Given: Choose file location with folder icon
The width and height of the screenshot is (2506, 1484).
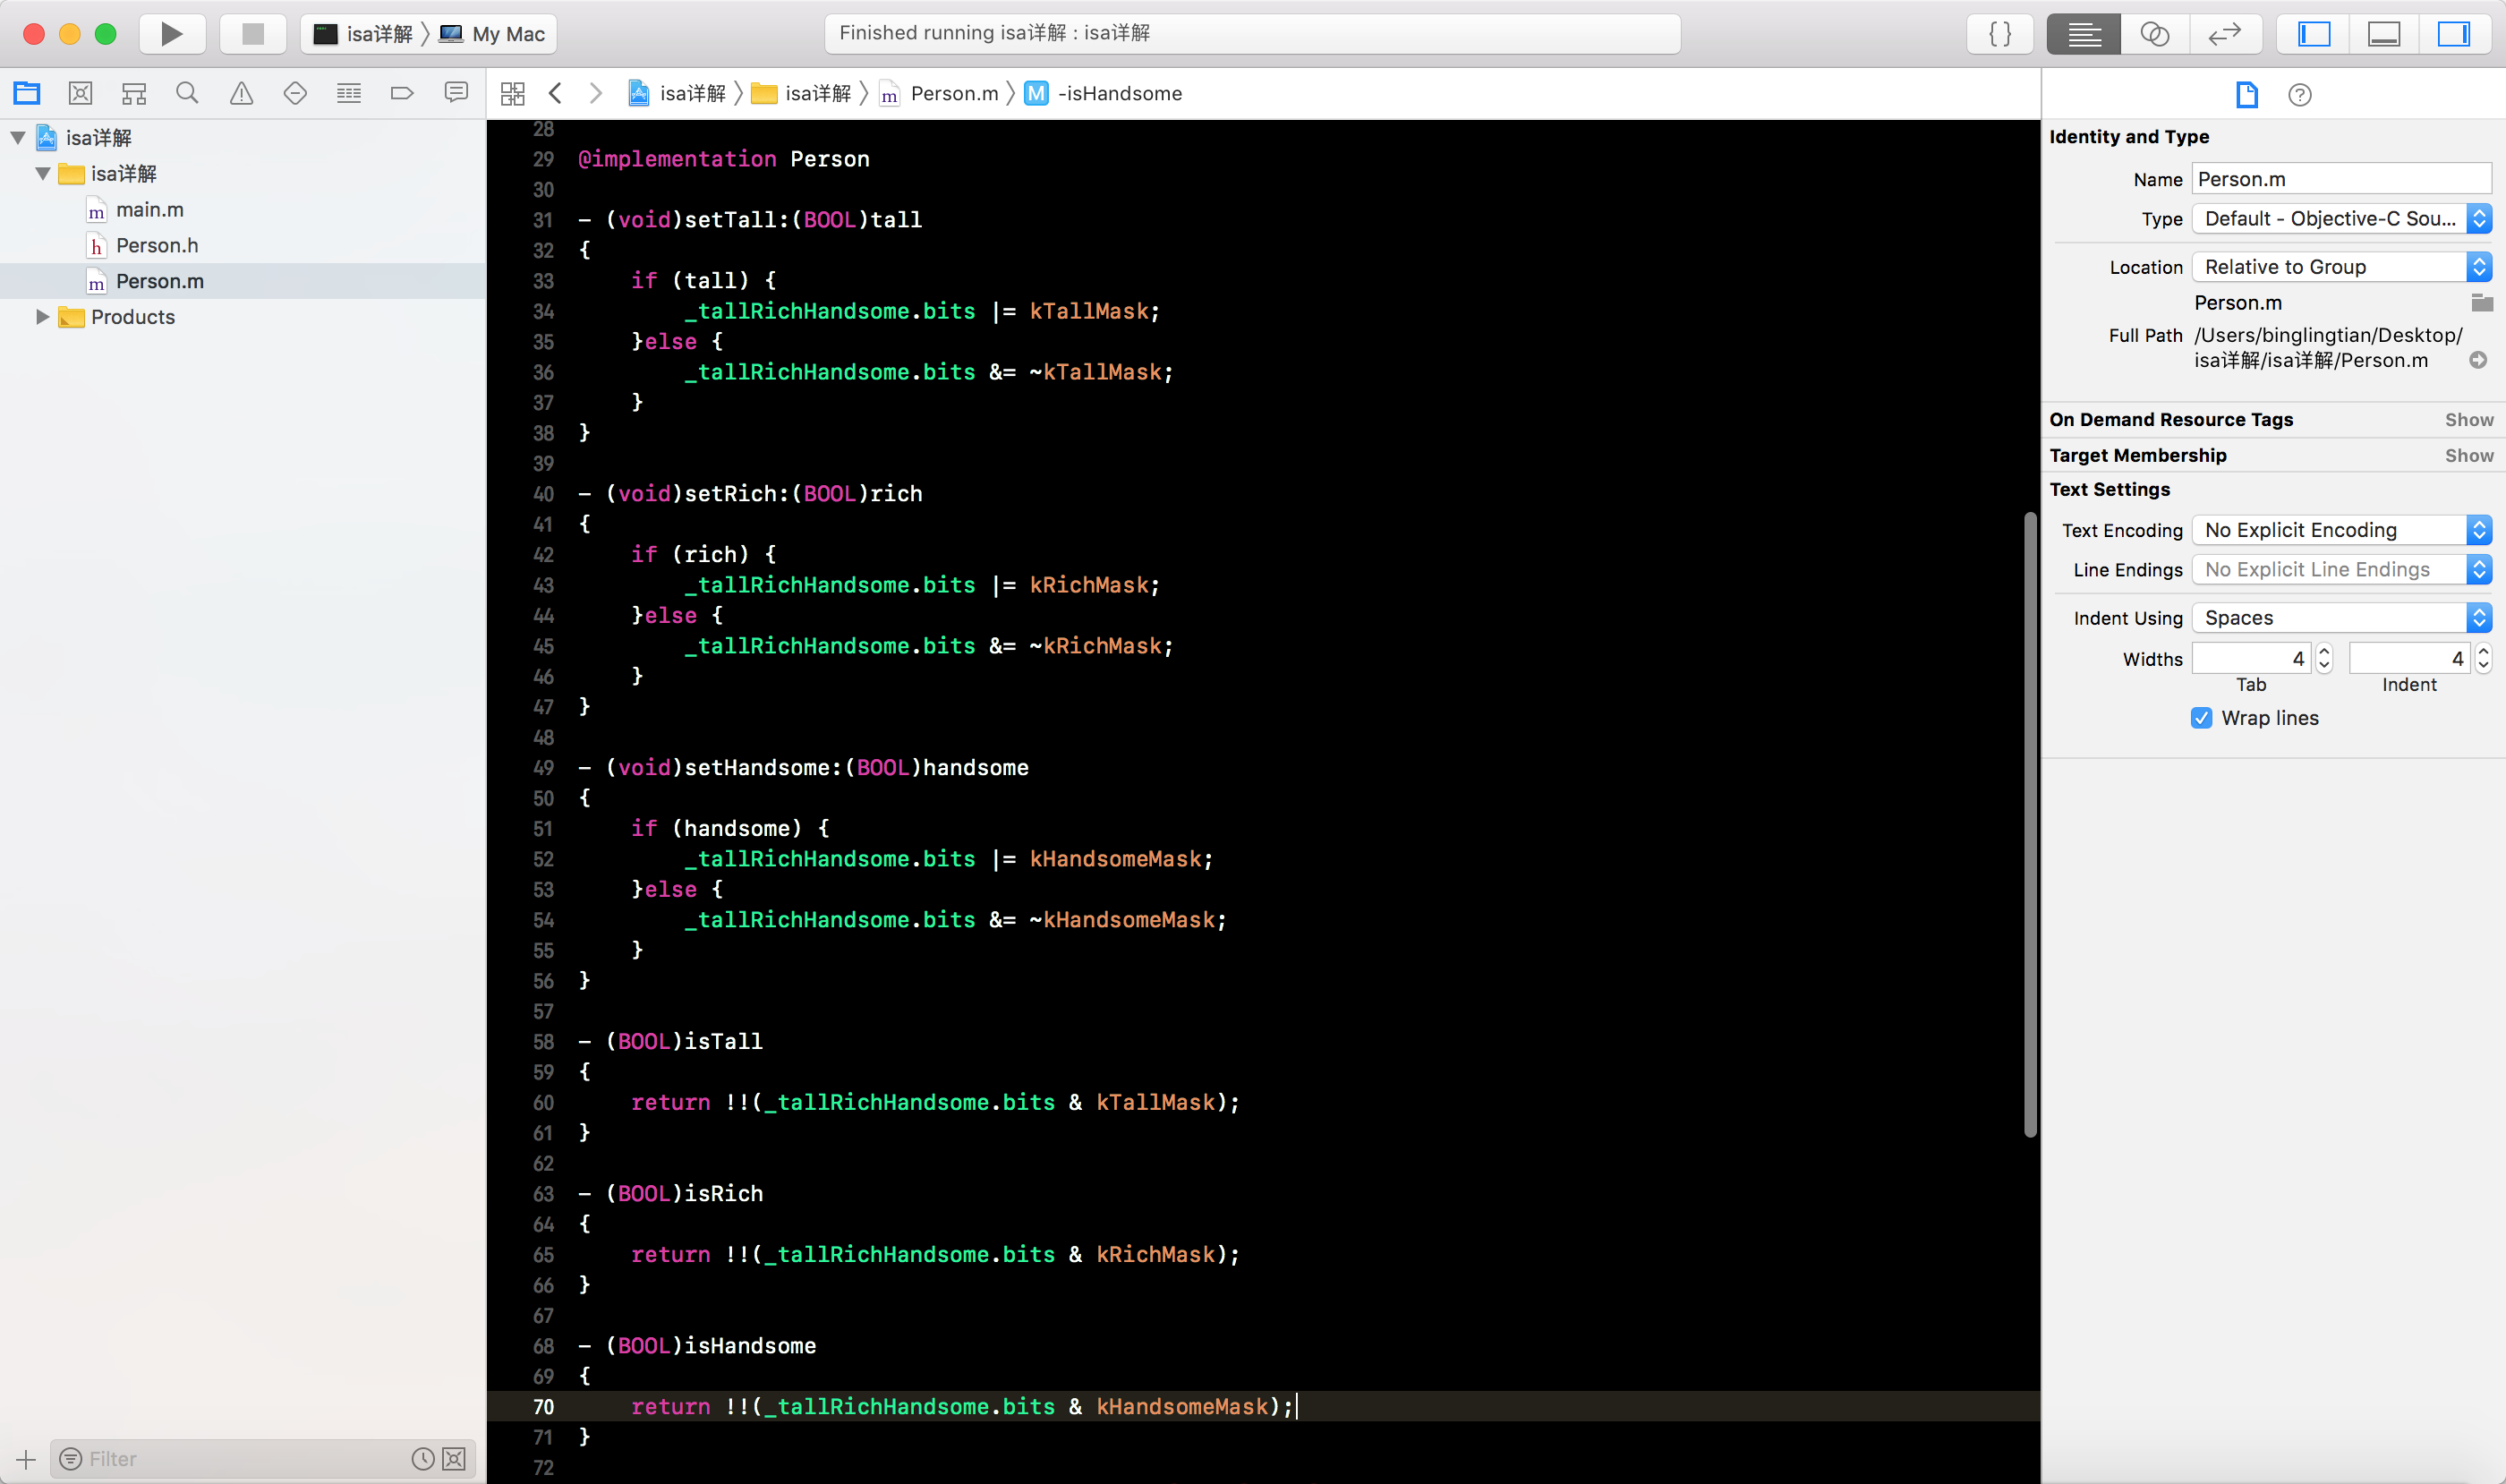Looking at the screenshot, I should 2481,302.
